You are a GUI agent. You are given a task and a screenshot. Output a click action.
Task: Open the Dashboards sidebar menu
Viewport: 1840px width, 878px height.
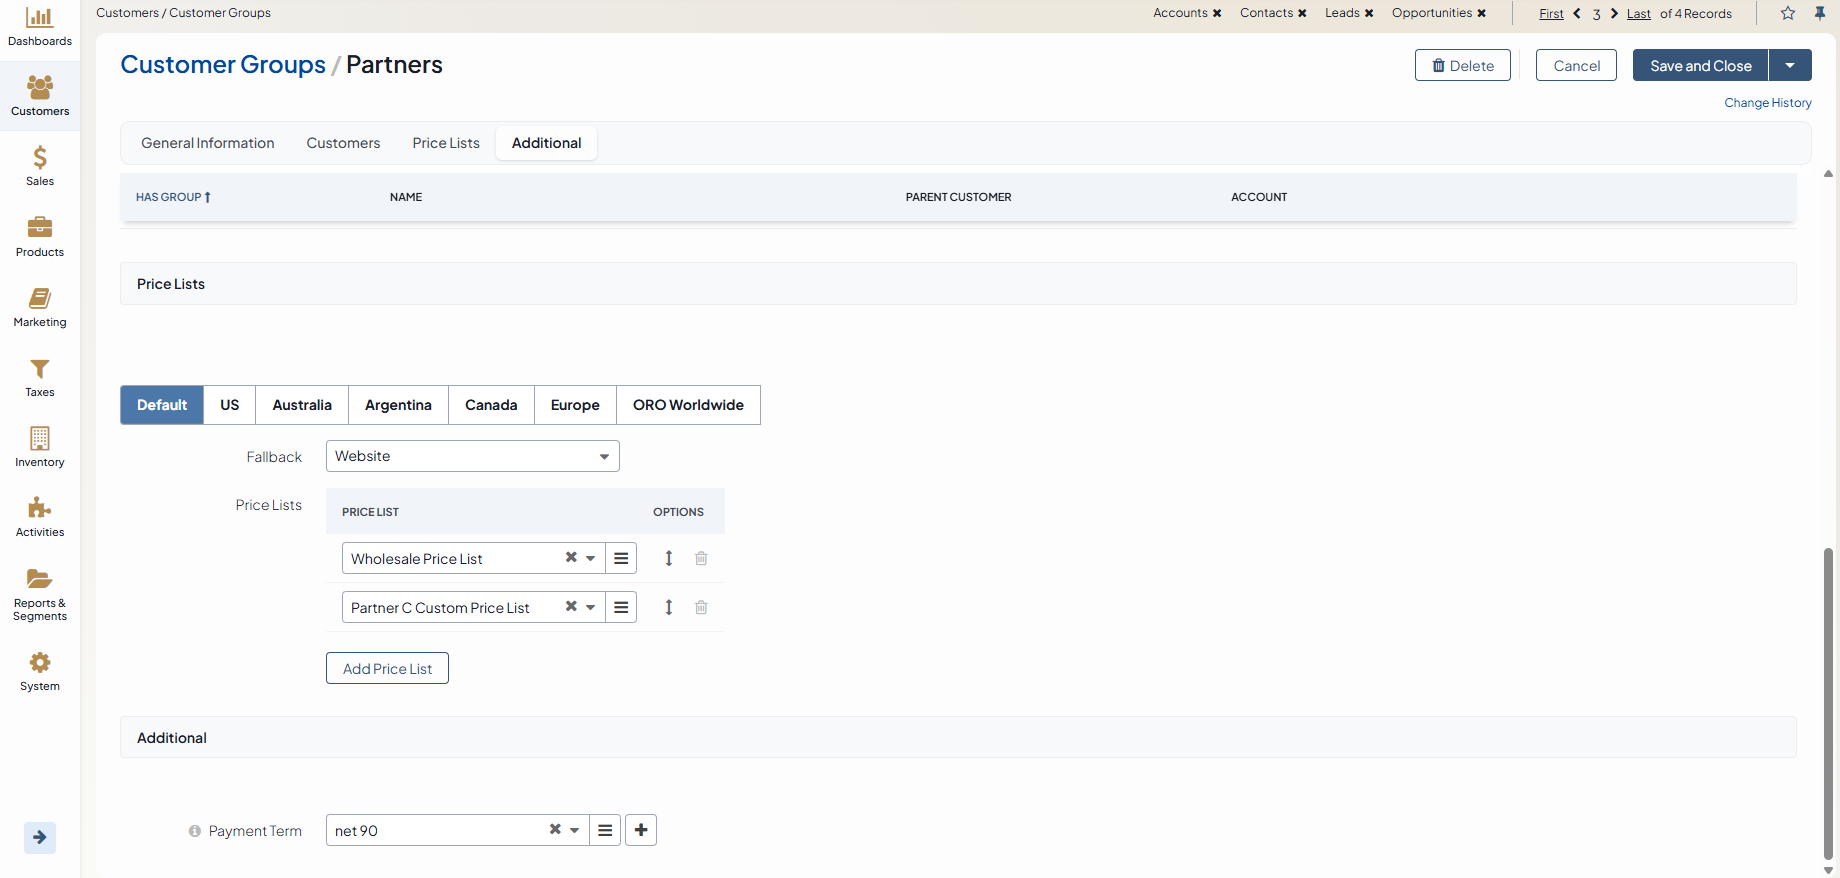pyautogui.click(x=40, y=27)
